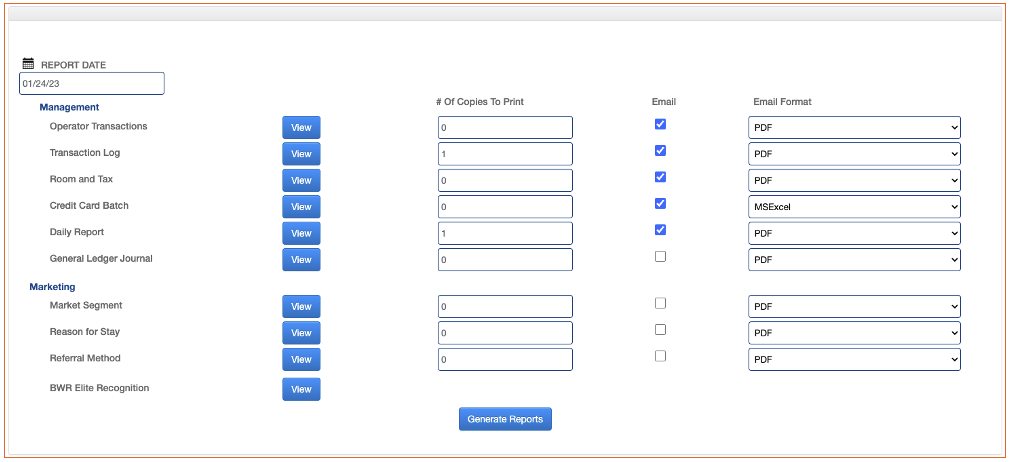View the Credit Card Batch report
This screenshot has width=1010, height=462.
(301, 206)
